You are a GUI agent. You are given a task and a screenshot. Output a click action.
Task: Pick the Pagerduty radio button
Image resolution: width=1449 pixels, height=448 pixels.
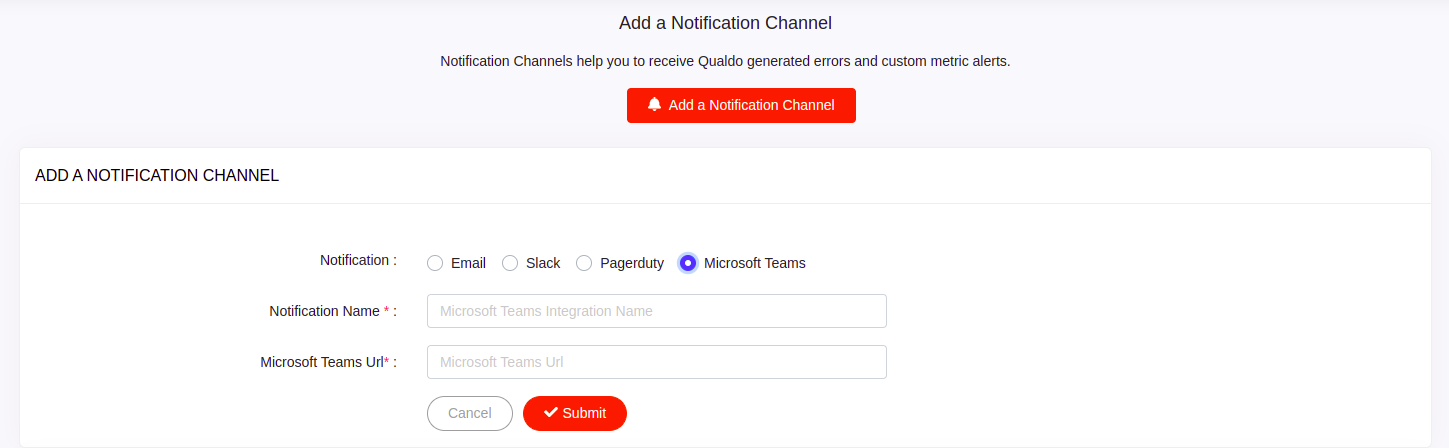click(584, 263)
